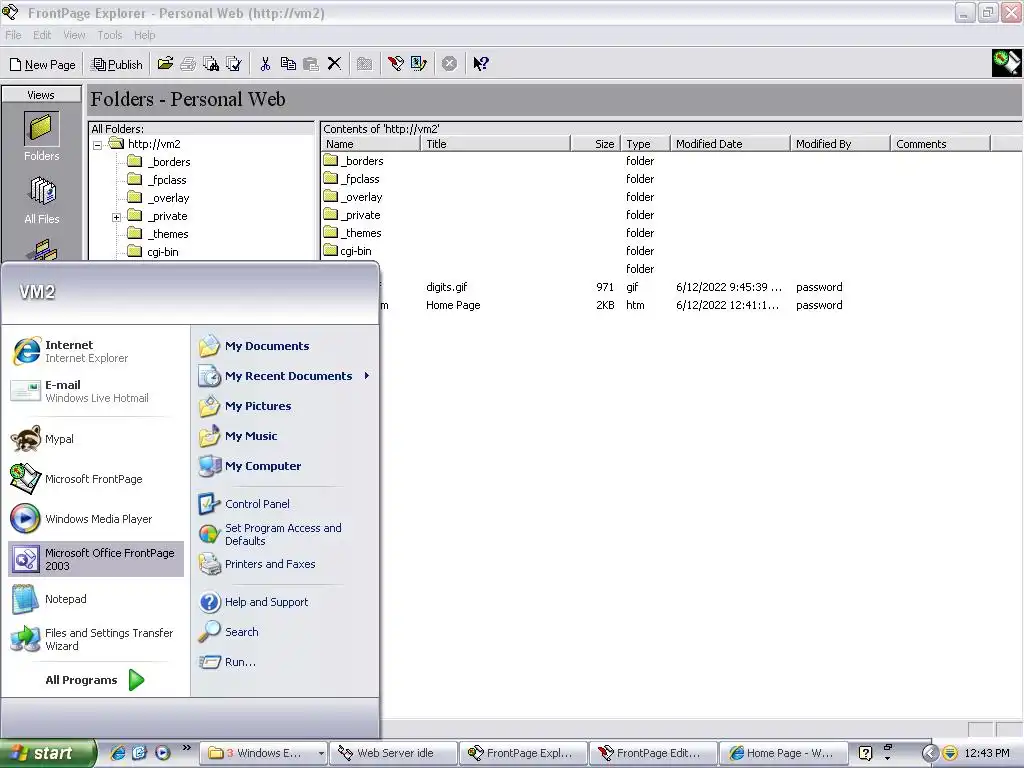The width and height of the screenshot is (1024, 768).
Task: Click the Print toolbar icon
Action: (x=188, y=63)
